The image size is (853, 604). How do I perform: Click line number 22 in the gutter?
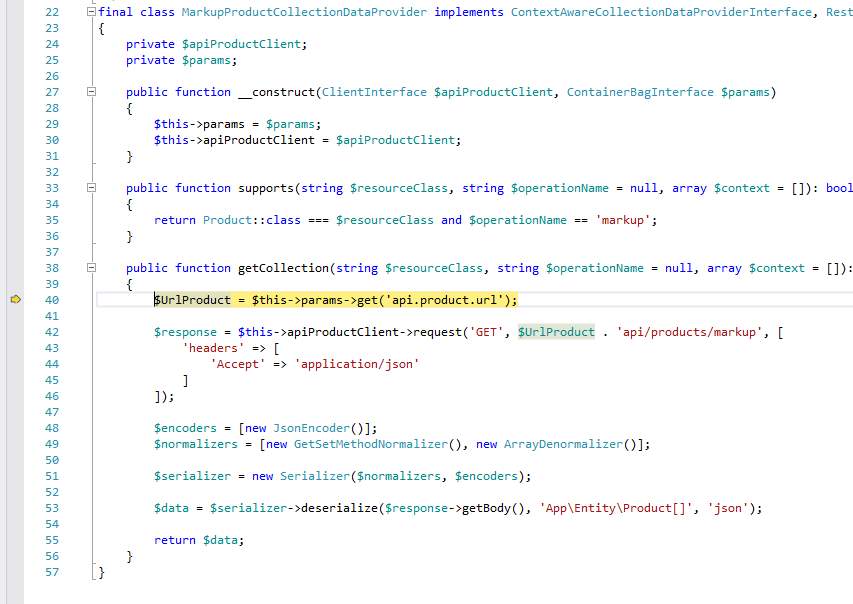pos(52,12)
